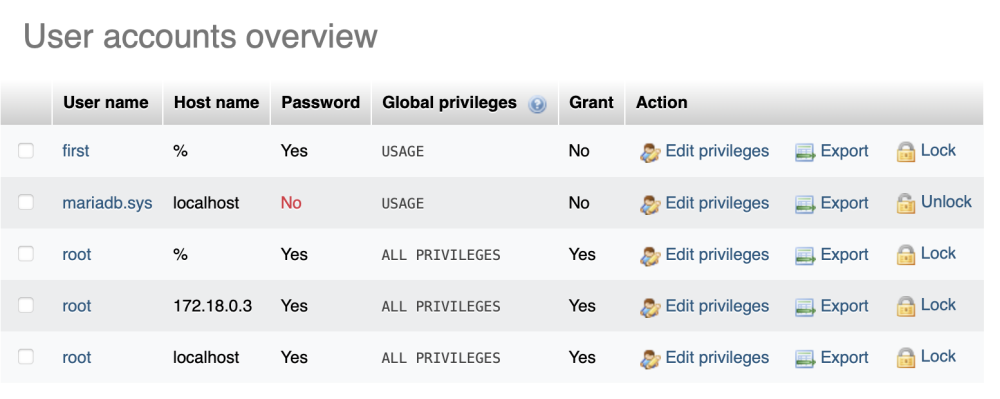Click Edit privileges icon for user first

[x=650, y=152]
